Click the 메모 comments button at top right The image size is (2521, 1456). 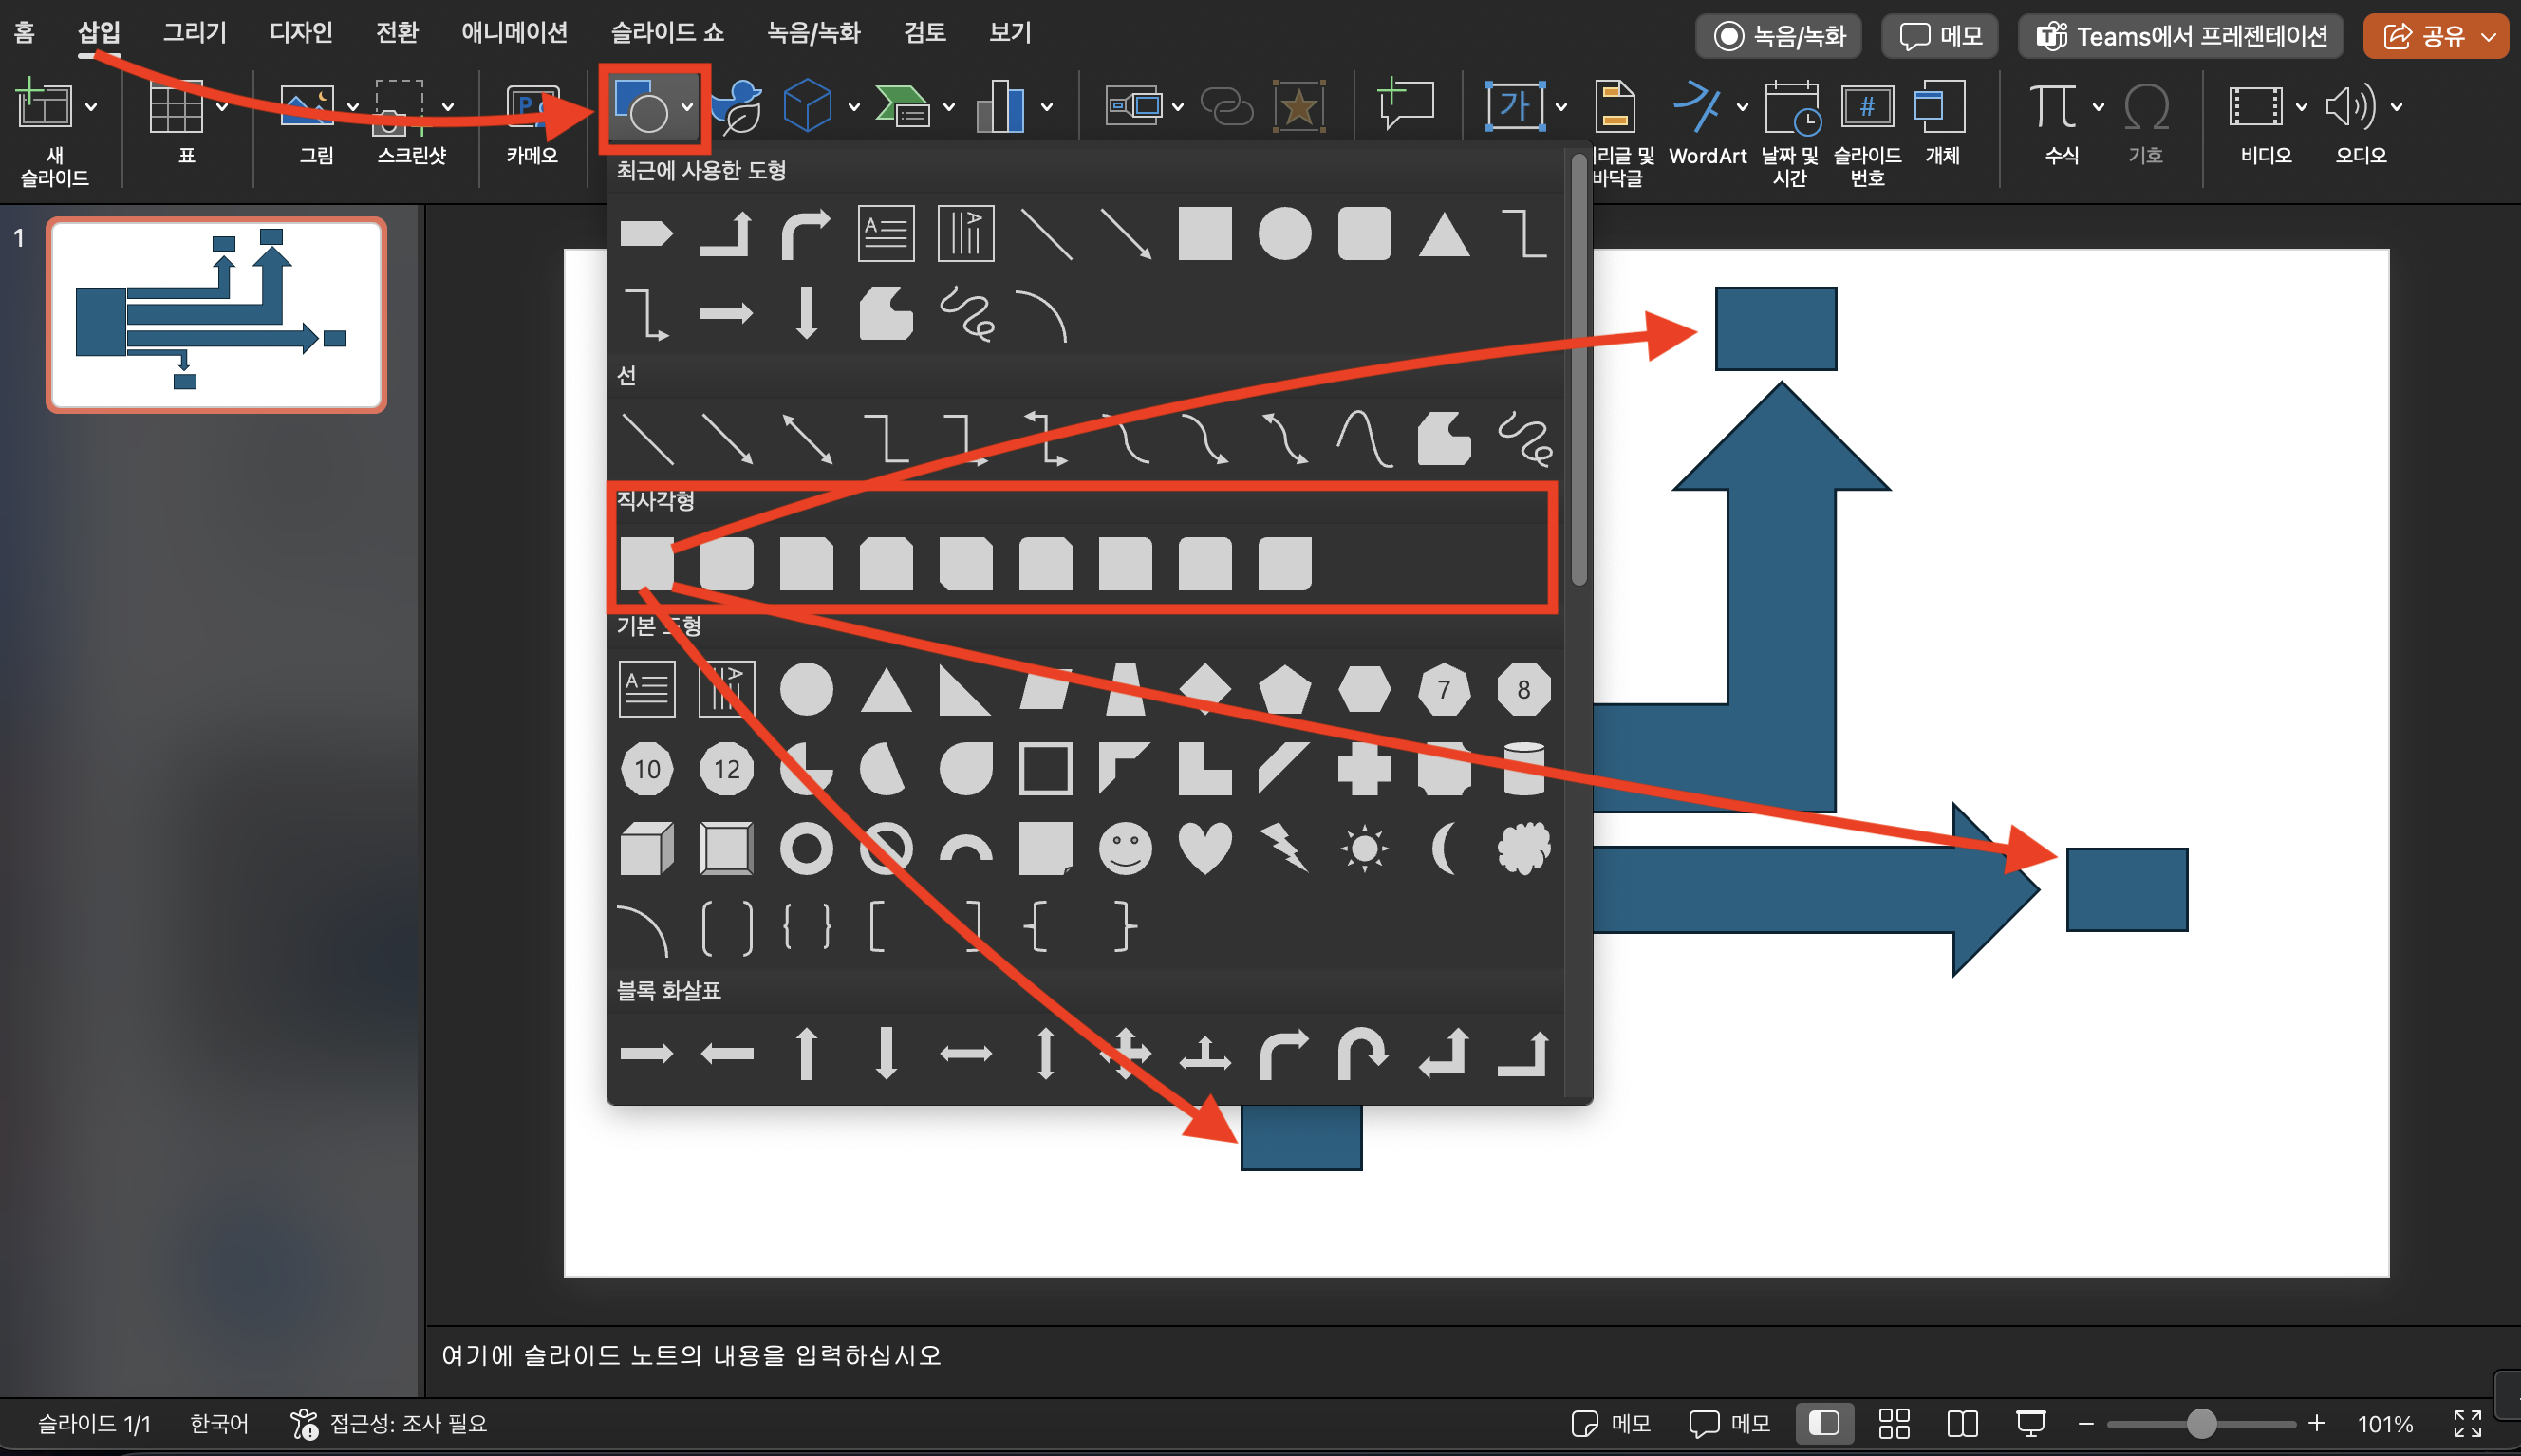[x=1940, y=36]
